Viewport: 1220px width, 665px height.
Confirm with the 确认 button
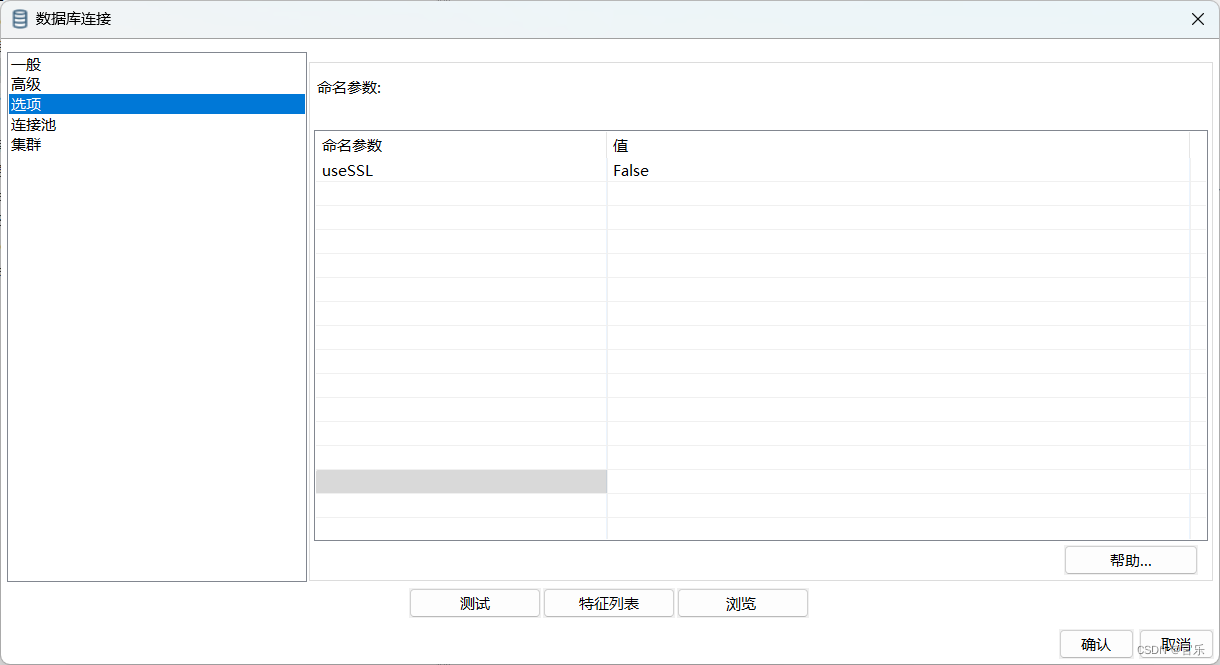pyautogui.click(x=1096, y=644)
